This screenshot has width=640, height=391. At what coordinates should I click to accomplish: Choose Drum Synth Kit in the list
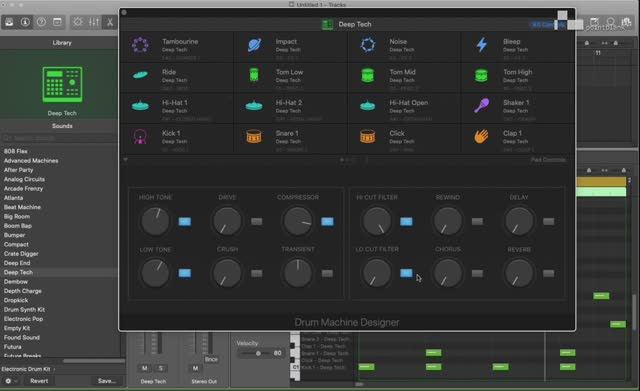24,309
